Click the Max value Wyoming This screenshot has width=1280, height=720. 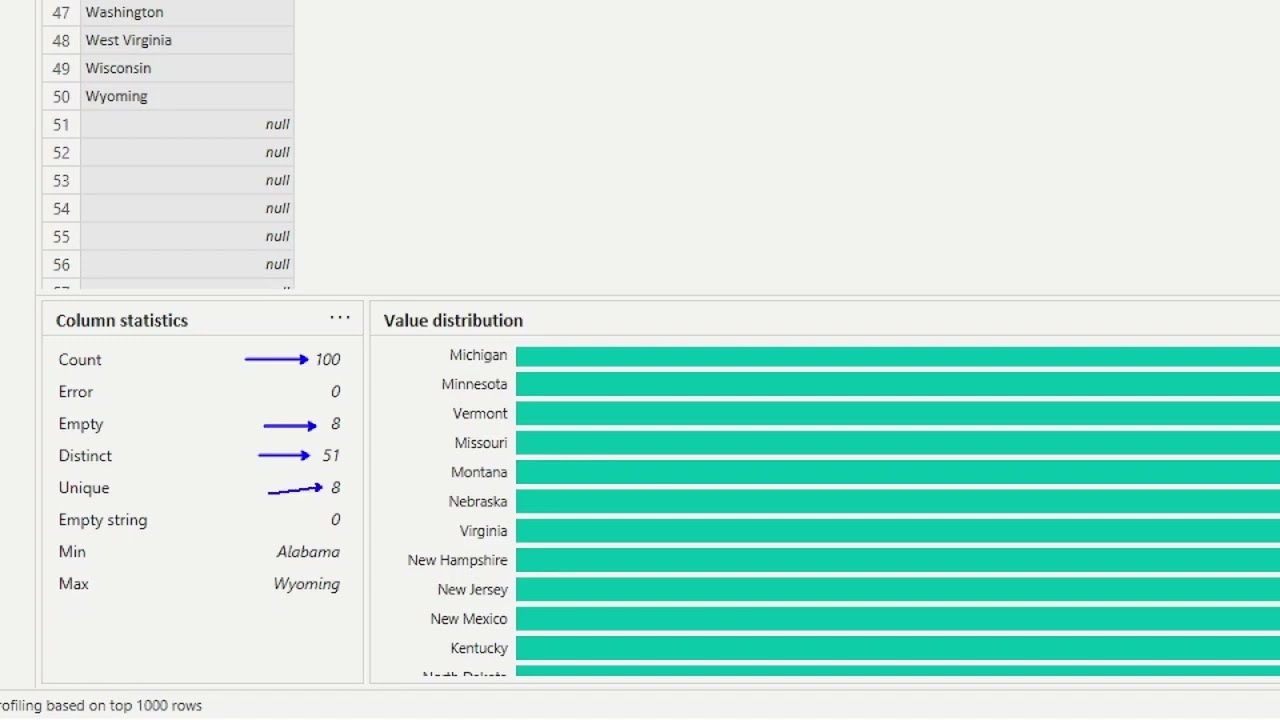click(306, 583)
